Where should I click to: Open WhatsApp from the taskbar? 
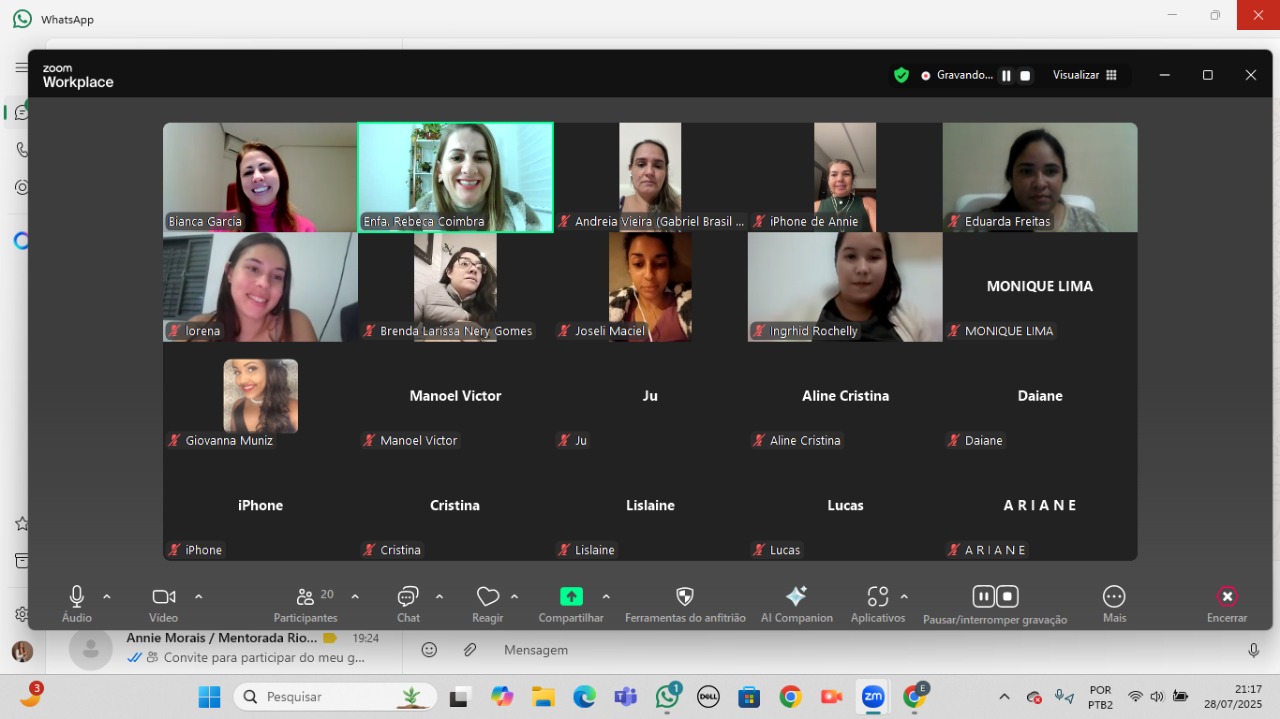pyautogui.click(x=667, y=696)
